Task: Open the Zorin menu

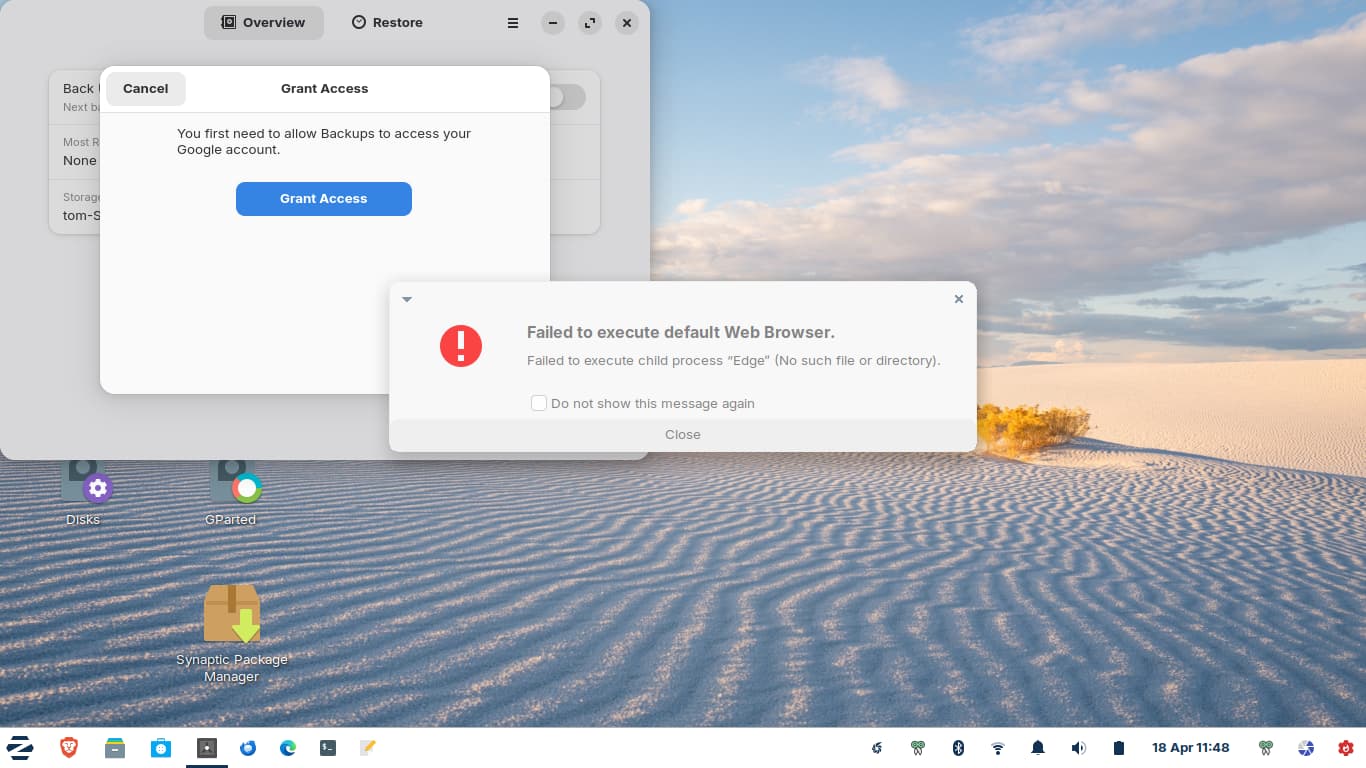Action: point(20,747)
